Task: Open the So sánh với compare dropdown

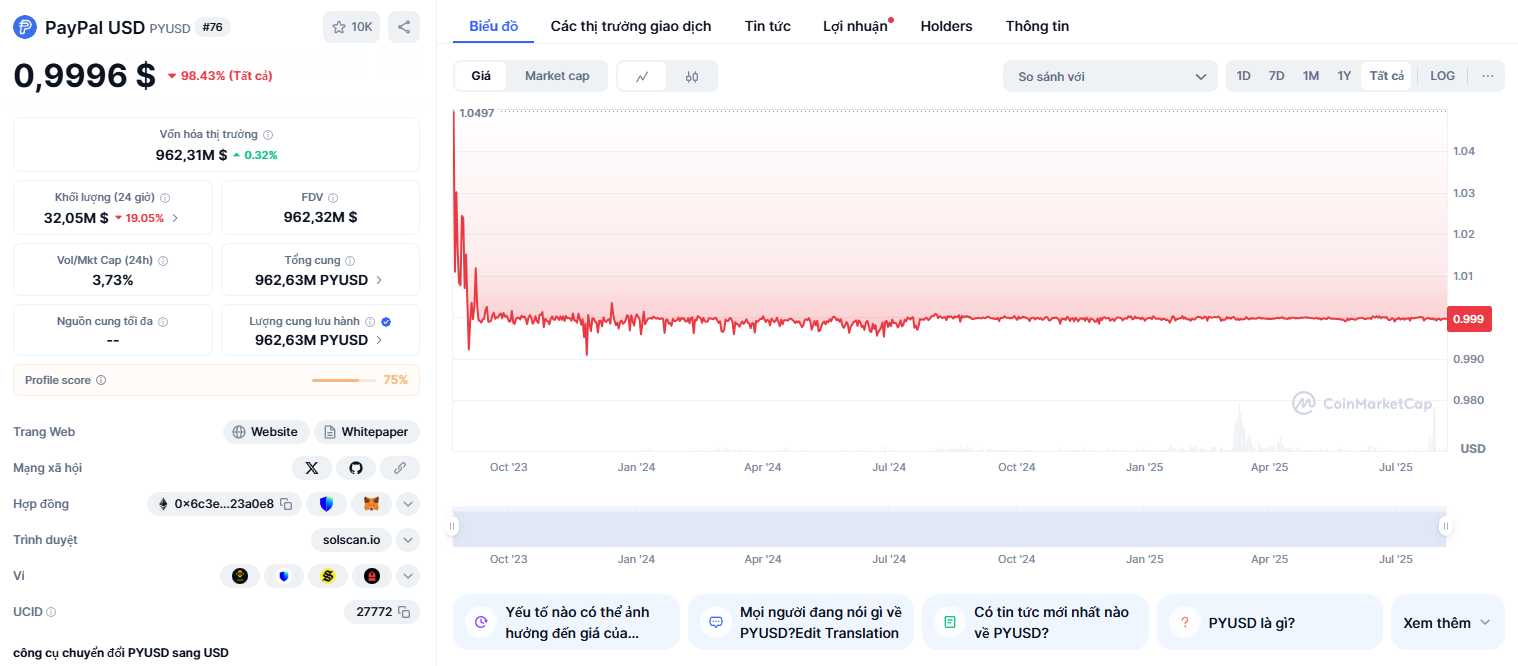Action: 1110,76
